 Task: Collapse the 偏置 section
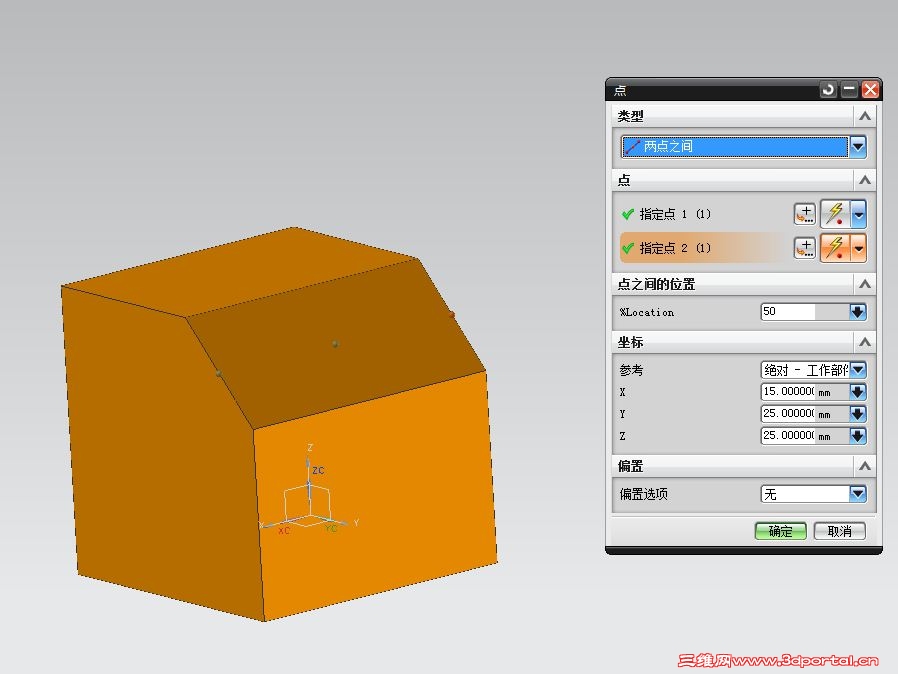[x=865, y=466]
